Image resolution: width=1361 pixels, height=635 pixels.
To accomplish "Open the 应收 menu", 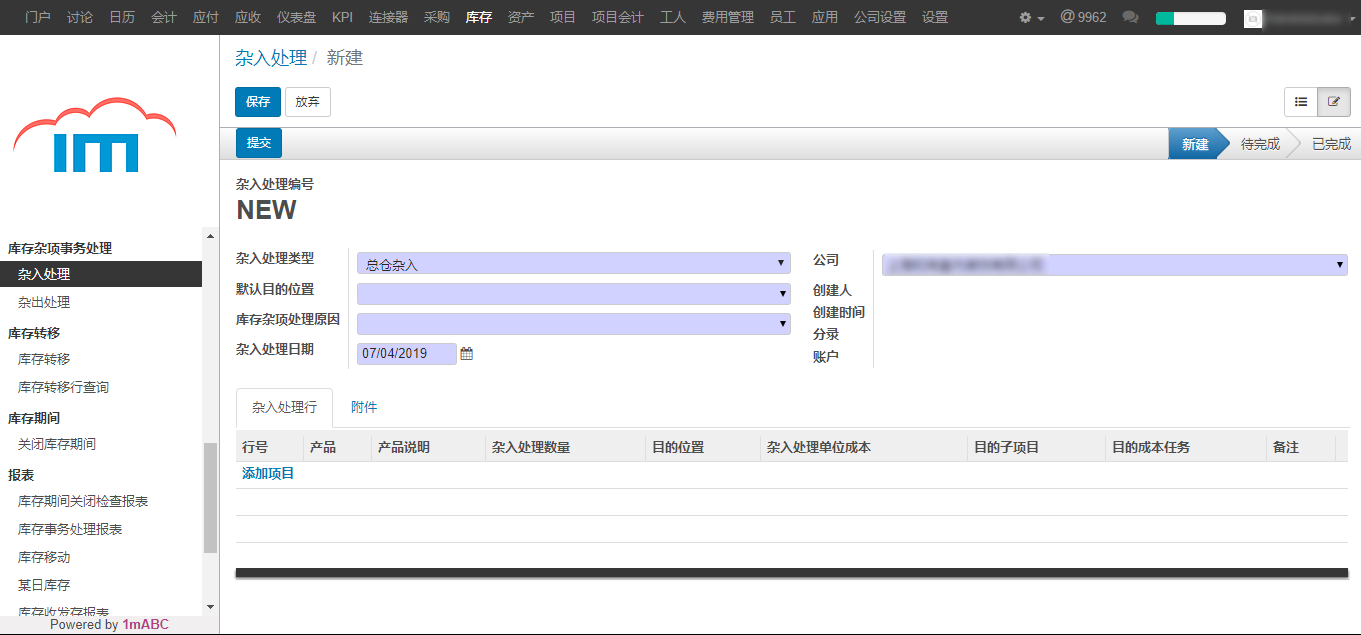I will (x=248, y=17).
